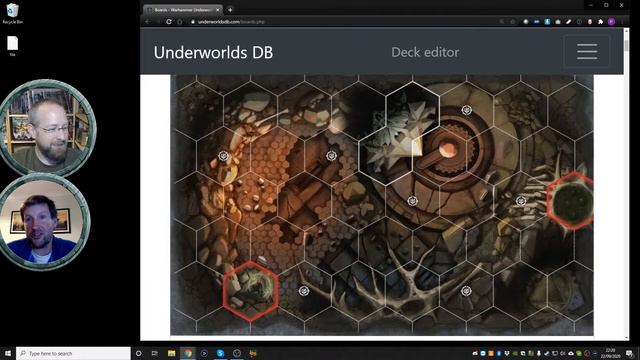Open the Deck editor page
The image size is (640, 360).
pos(425,52)
